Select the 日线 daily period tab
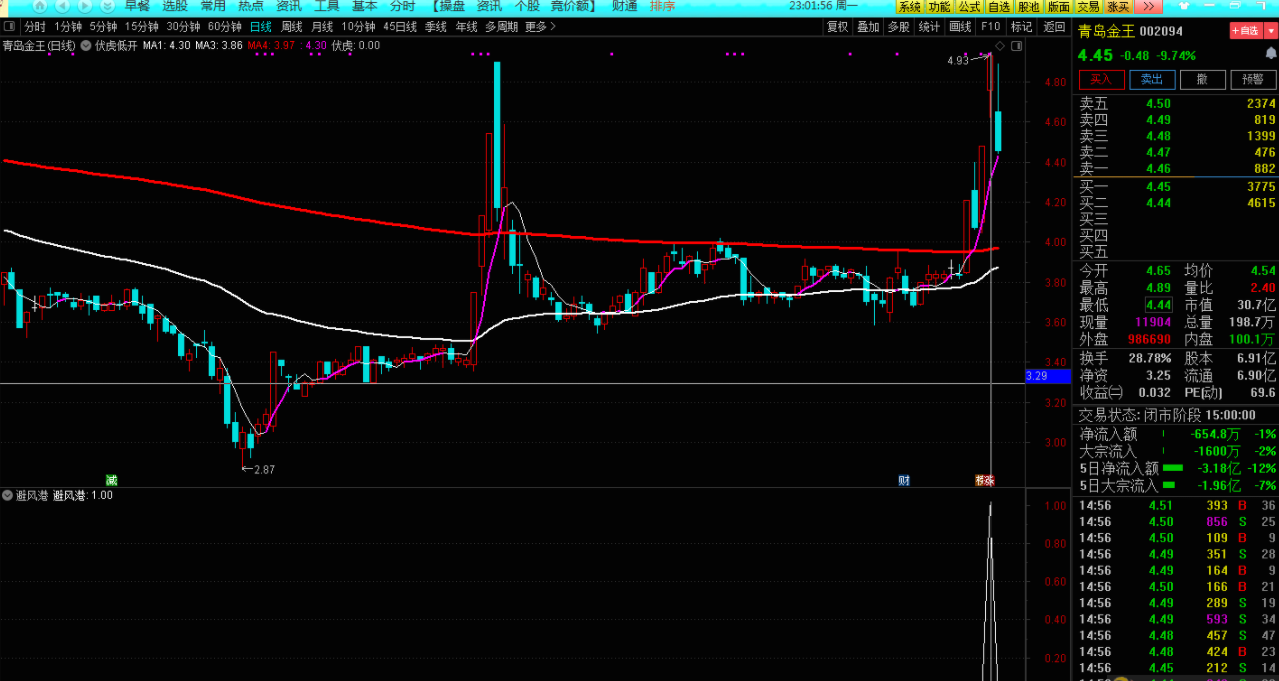This screenshot has width=1279, height=681. tap(260, 26)
